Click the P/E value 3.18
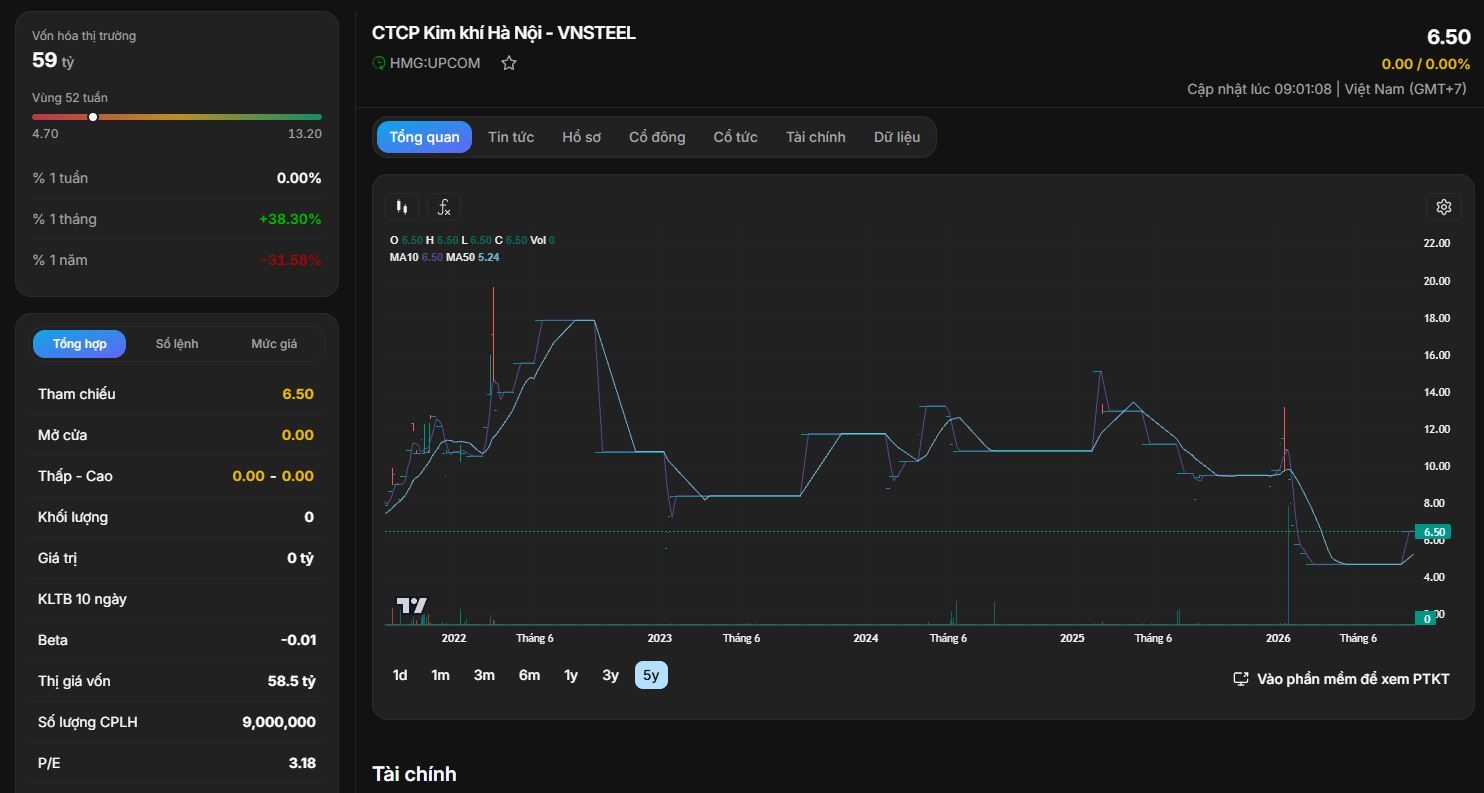Image resolution: width=1484 pixels, height=793 pixels. pyautogui.click(x=302, y=763)
